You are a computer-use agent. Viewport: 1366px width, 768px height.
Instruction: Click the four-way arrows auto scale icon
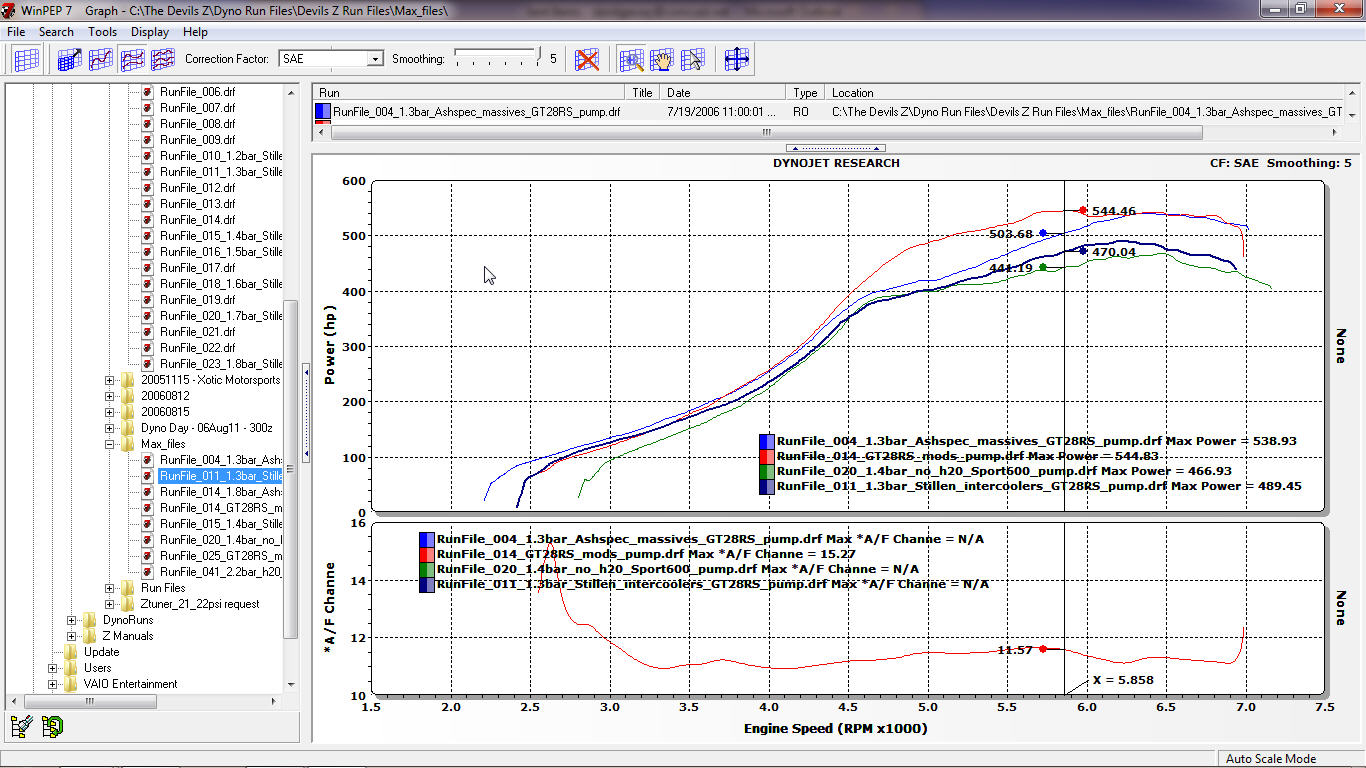point(737,60)
